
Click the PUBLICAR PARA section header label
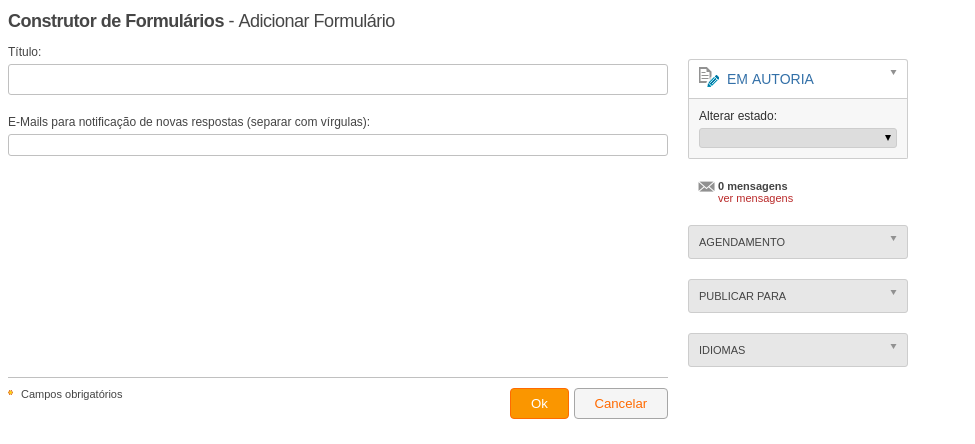[x=742, y=297]
